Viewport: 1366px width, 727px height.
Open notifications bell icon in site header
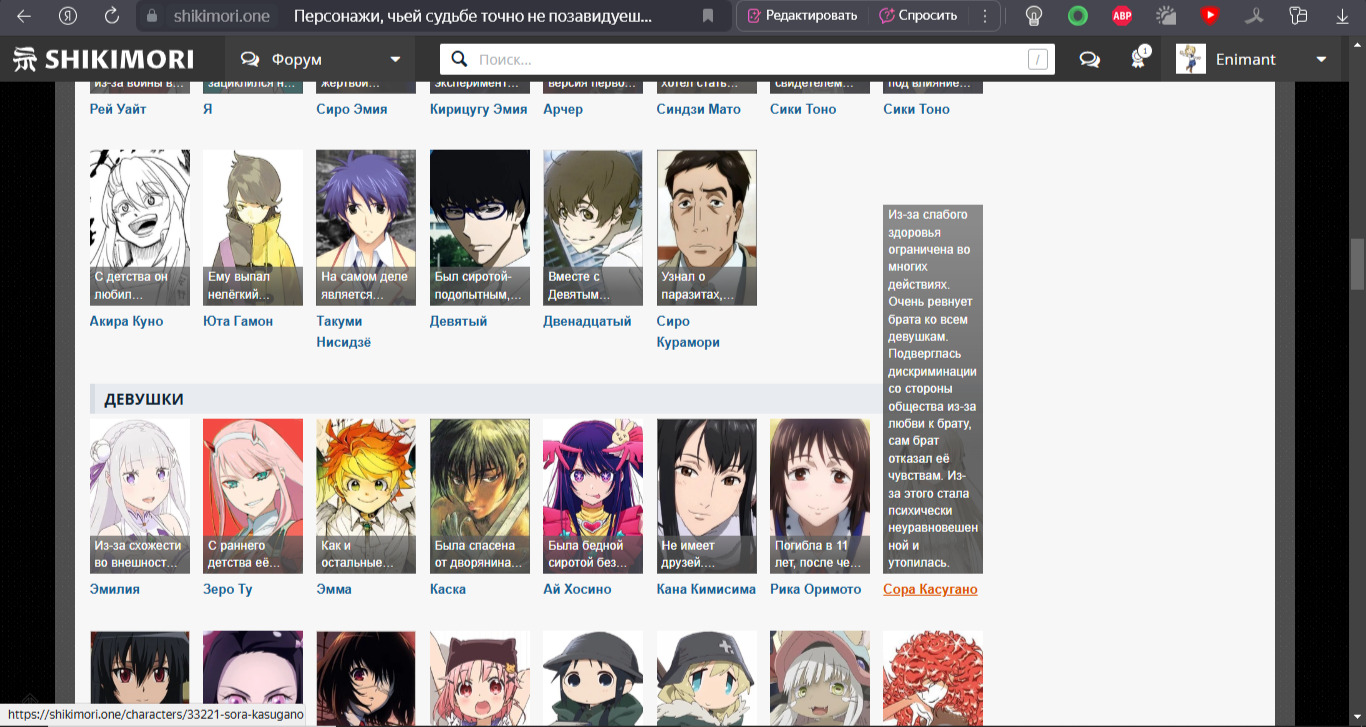[1138, 59]
